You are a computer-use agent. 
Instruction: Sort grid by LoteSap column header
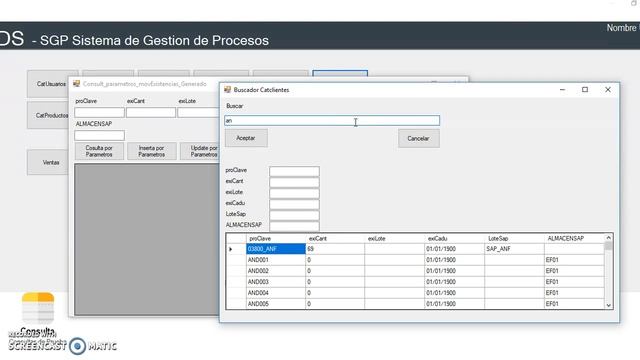[514, 238]
